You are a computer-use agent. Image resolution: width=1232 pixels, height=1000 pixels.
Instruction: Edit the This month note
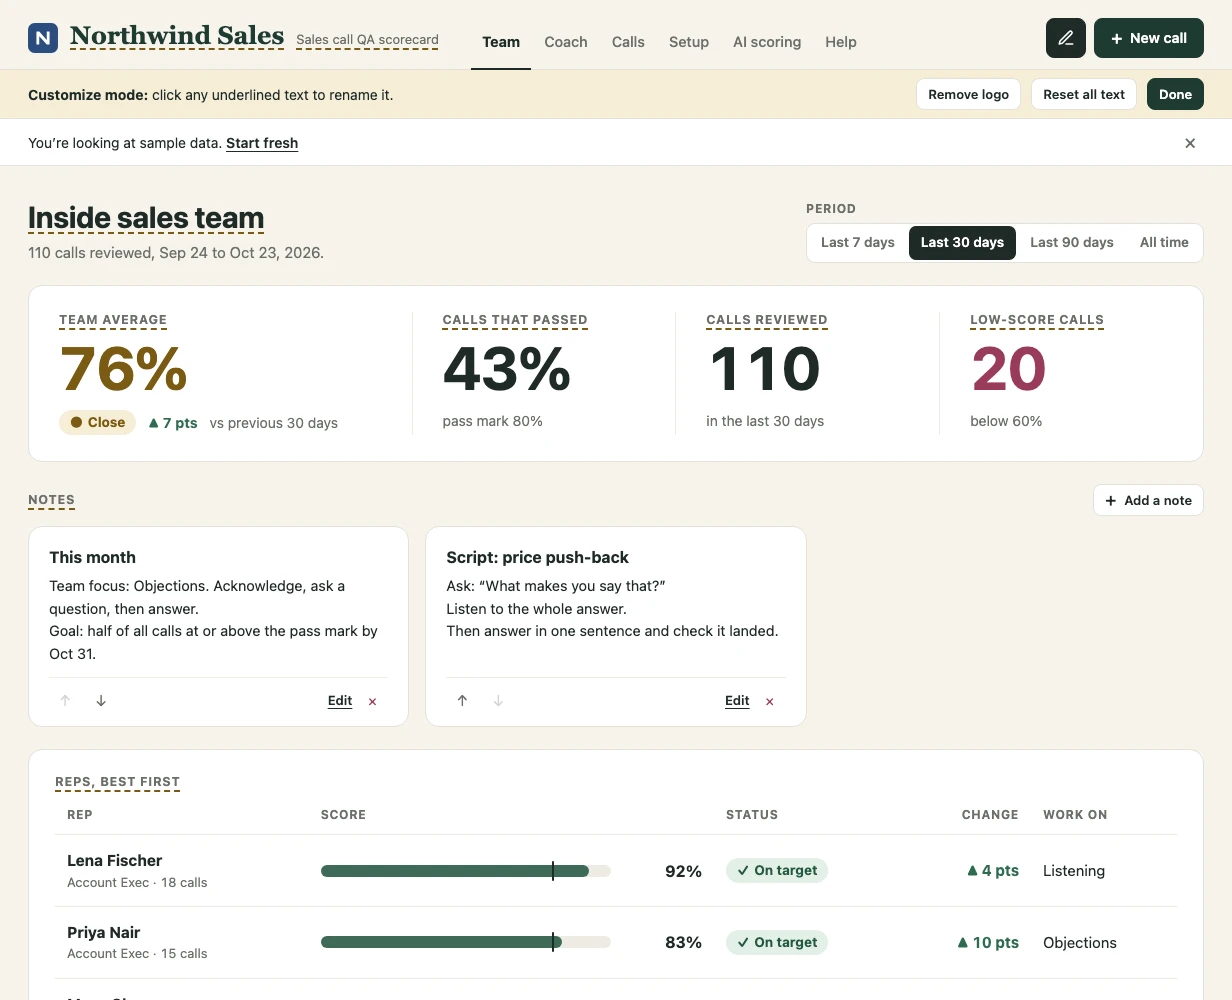[x=340, y=701]
